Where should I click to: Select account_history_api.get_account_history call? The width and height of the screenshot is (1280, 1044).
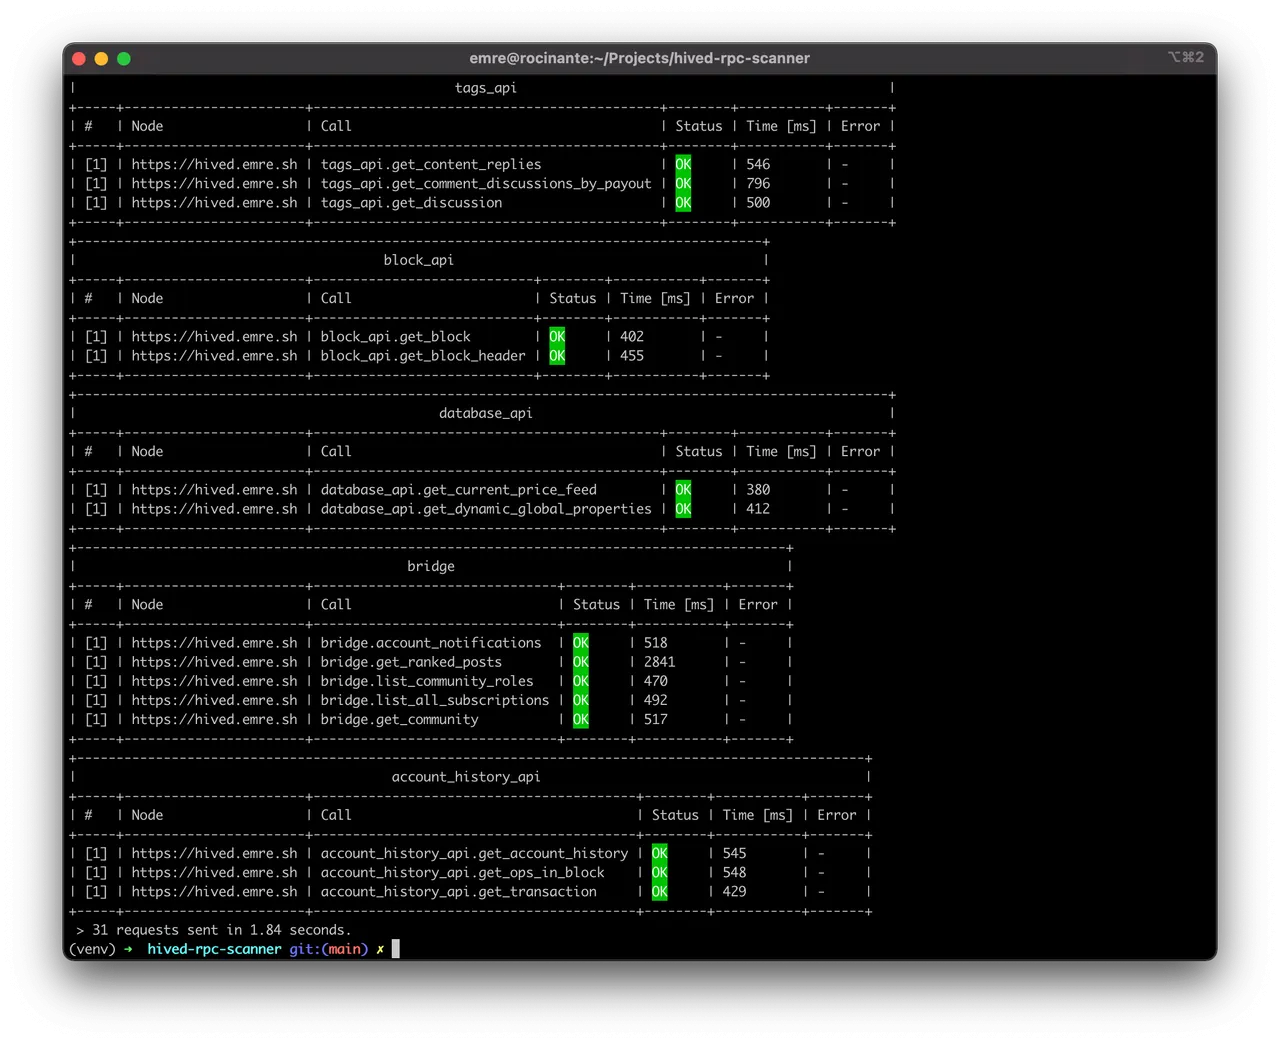474,853
